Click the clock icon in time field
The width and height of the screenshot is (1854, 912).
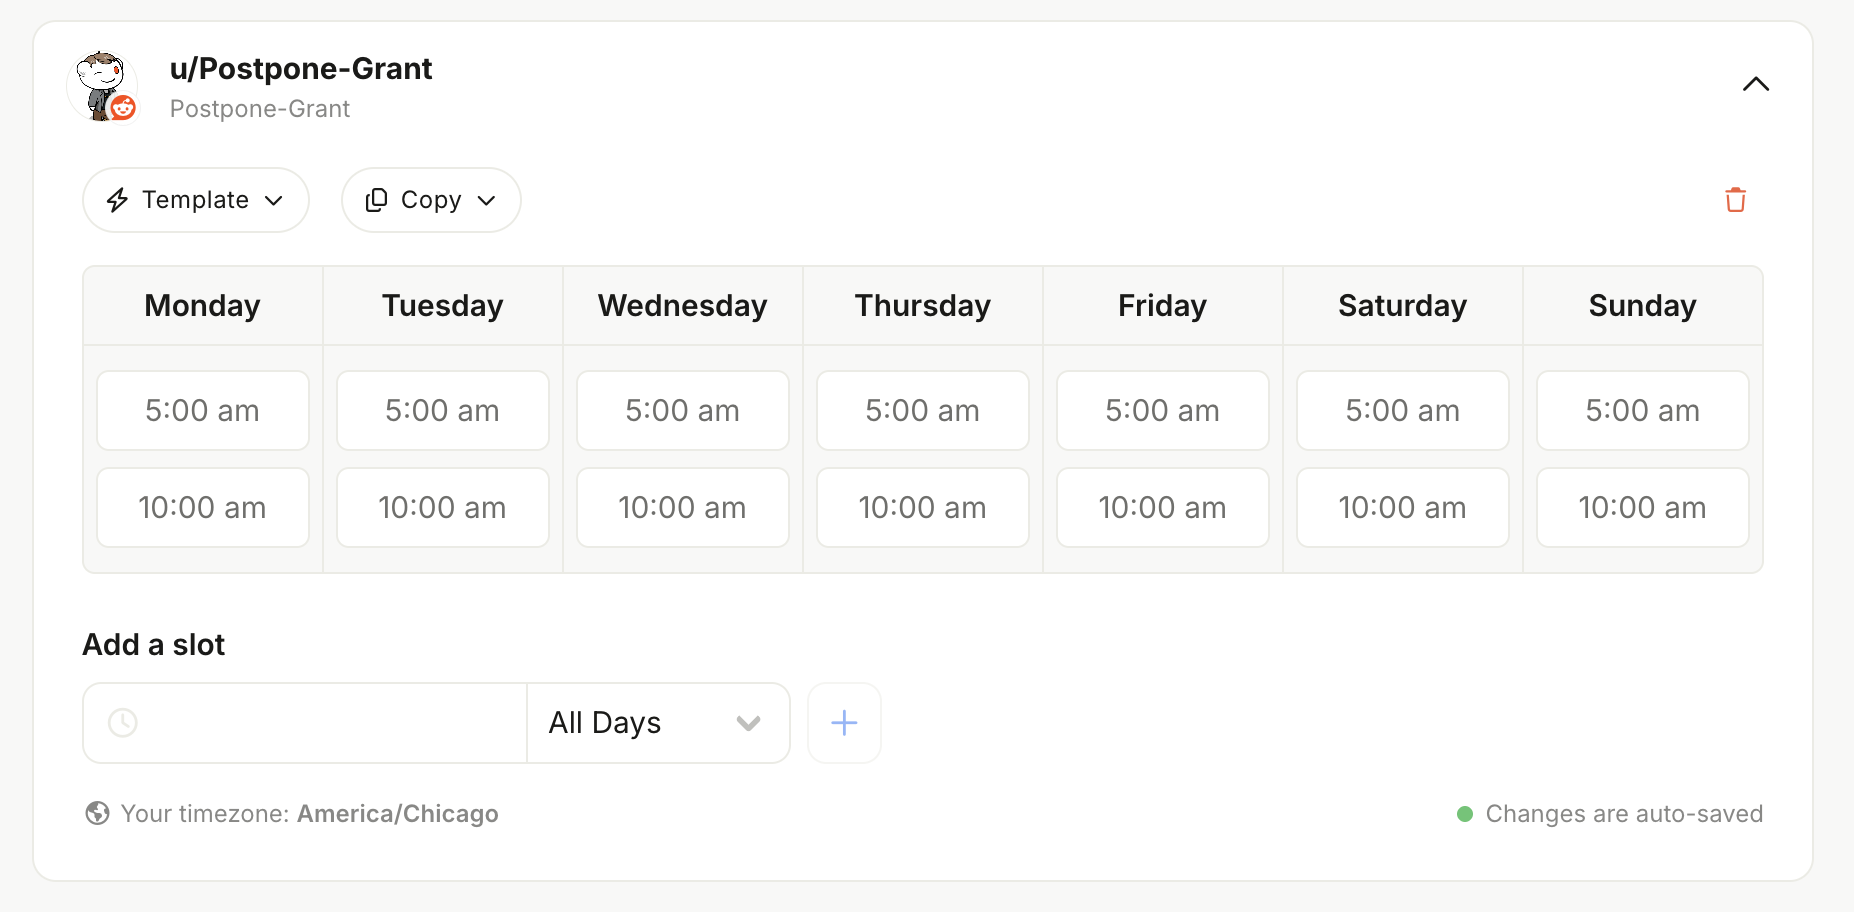(x=122, y=723)
